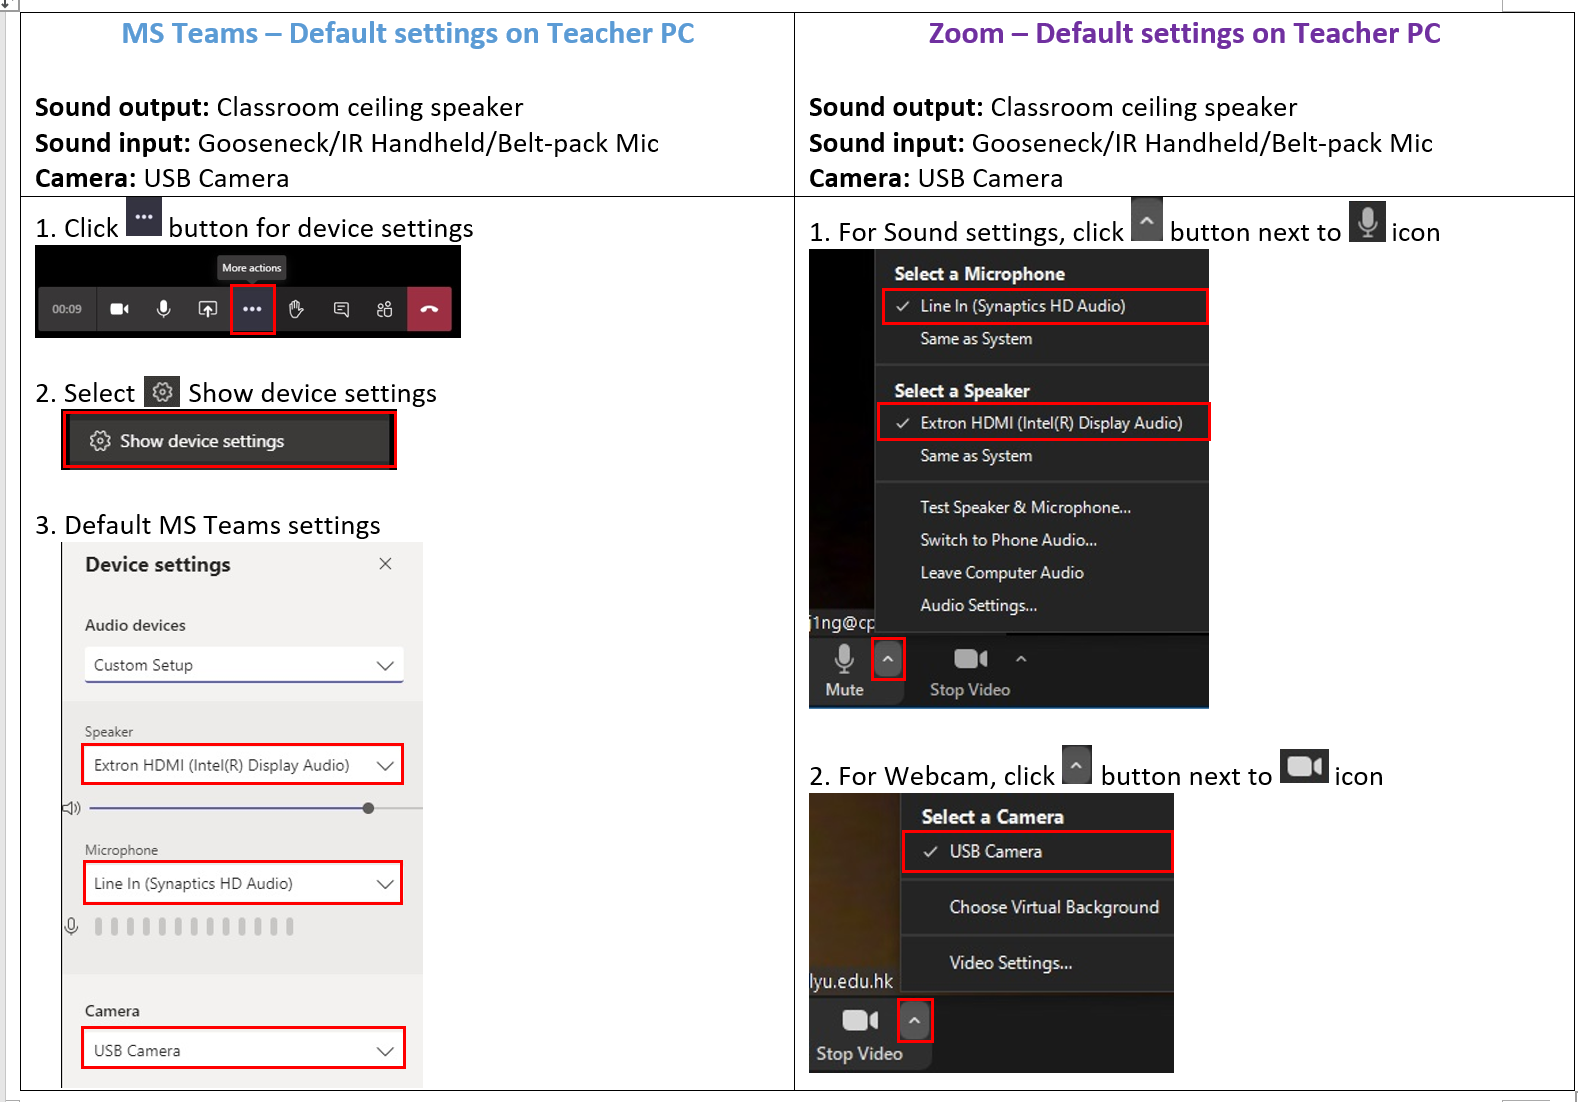
Task: Click the Show device settings button
Action: pos(229,441)
